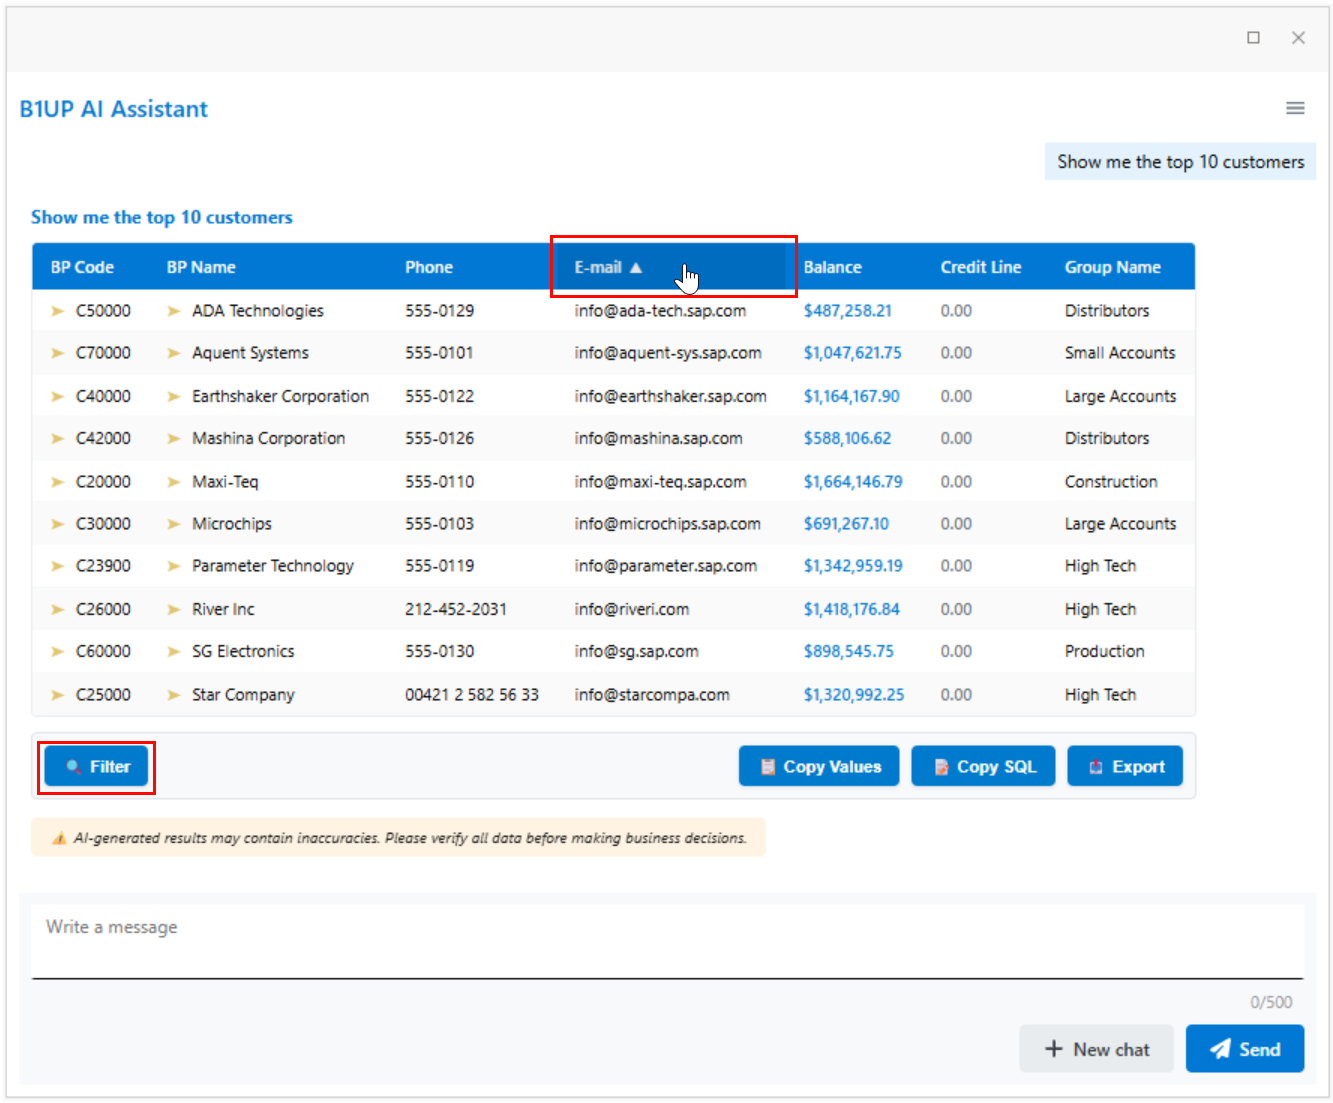
Task: Open link arrow next to C25000
Action: pos(58,695)
